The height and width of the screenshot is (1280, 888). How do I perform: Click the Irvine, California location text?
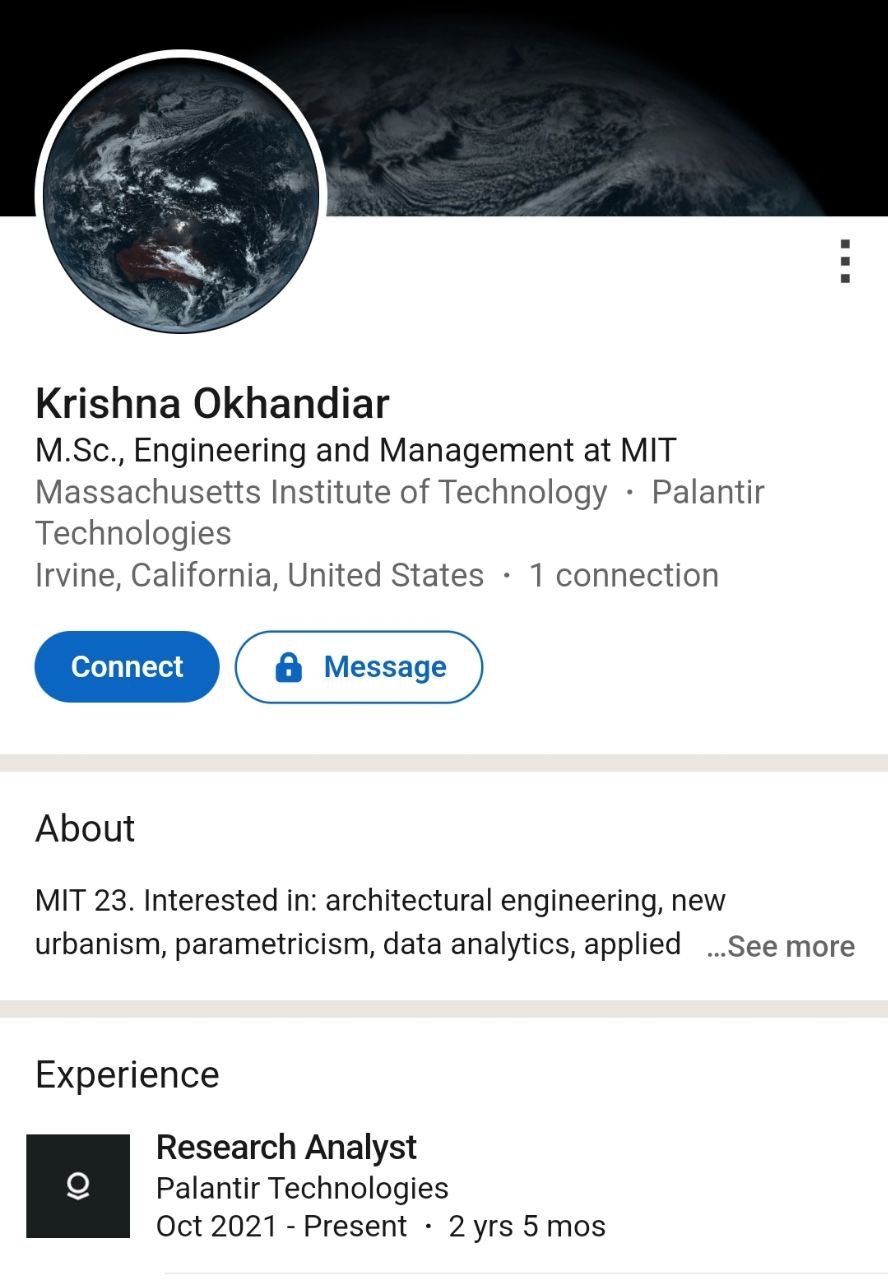(x=259, y=575)
